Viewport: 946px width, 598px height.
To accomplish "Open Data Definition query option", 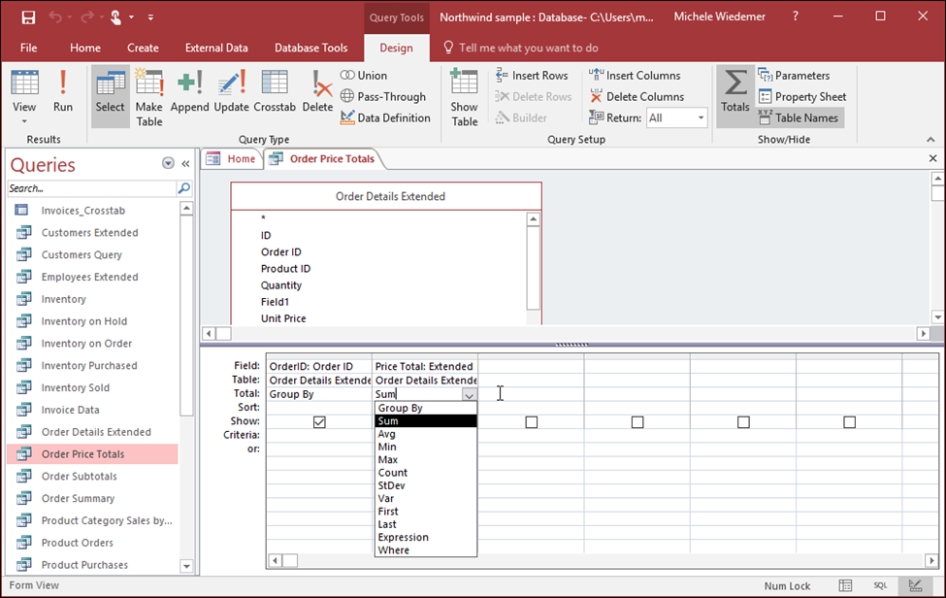I will coord(386,118).
